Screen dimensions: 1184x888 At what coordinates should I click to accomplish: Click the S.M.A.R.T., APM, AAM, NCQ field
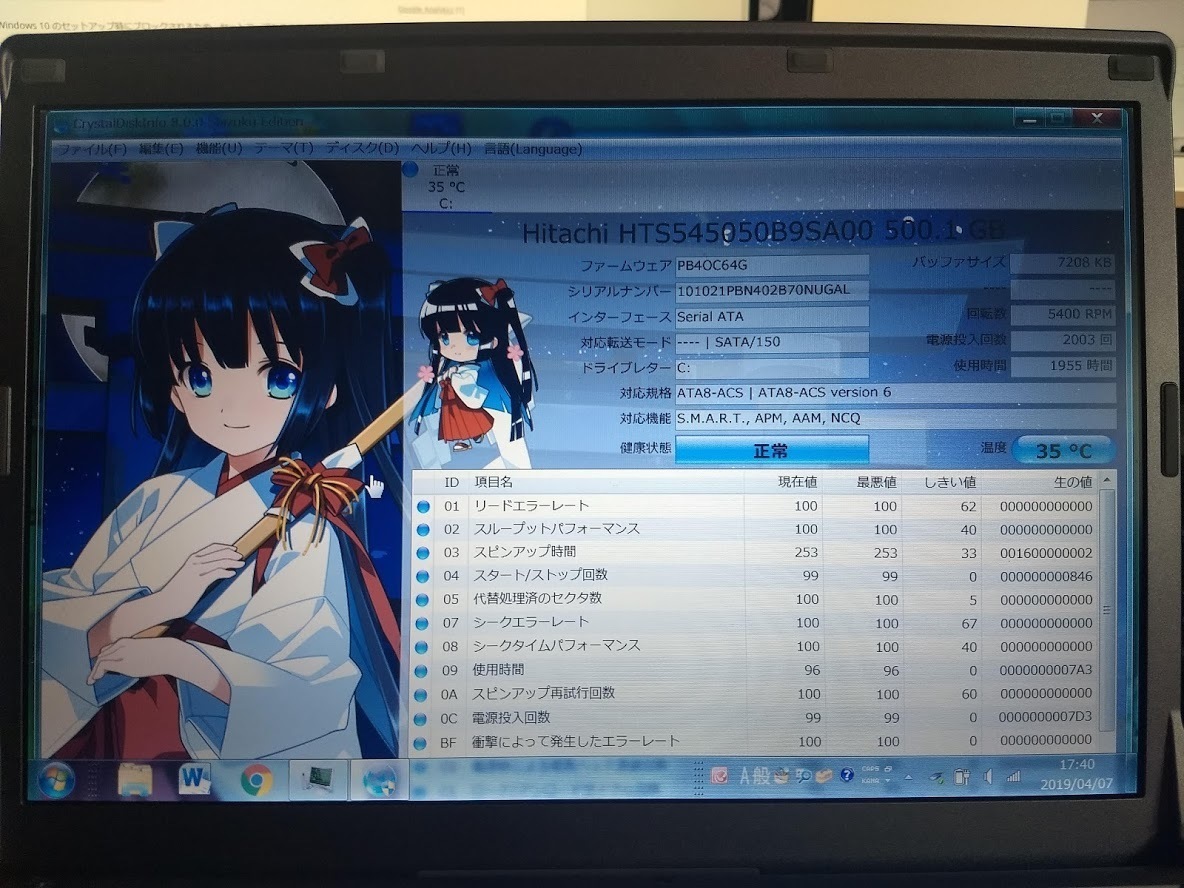pos(895,418)
